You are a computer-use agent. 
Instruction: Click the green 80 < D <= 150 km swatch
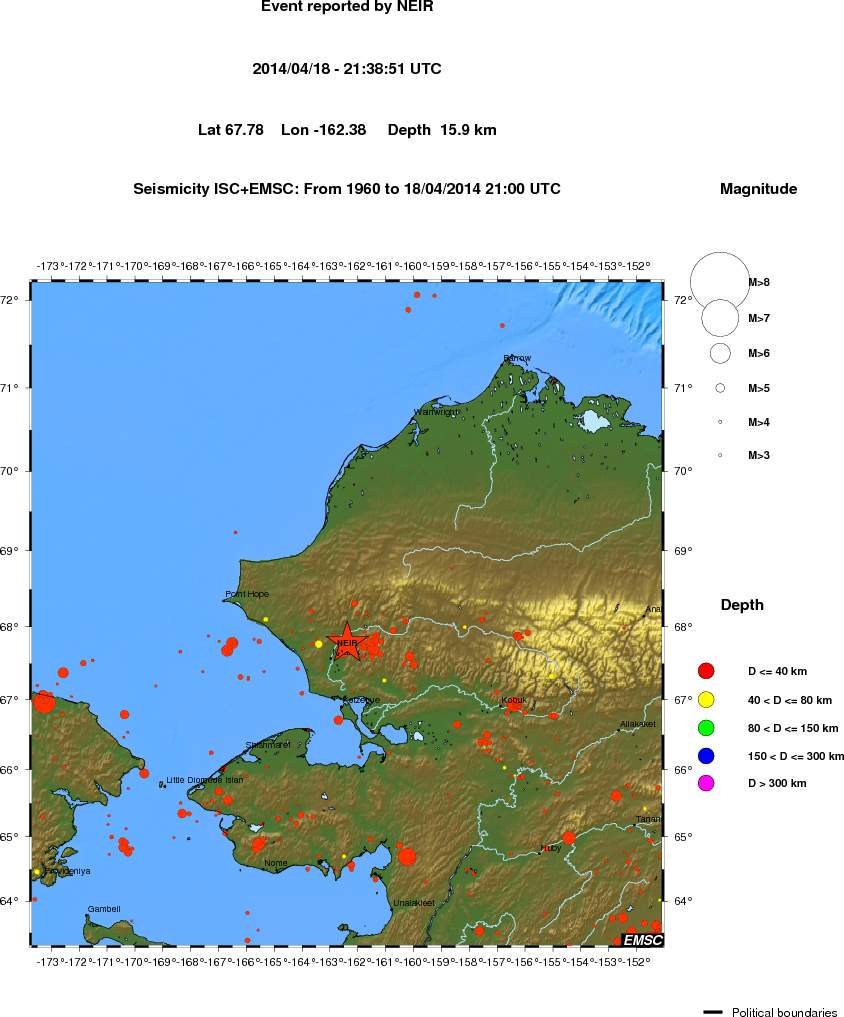[706, 728]
